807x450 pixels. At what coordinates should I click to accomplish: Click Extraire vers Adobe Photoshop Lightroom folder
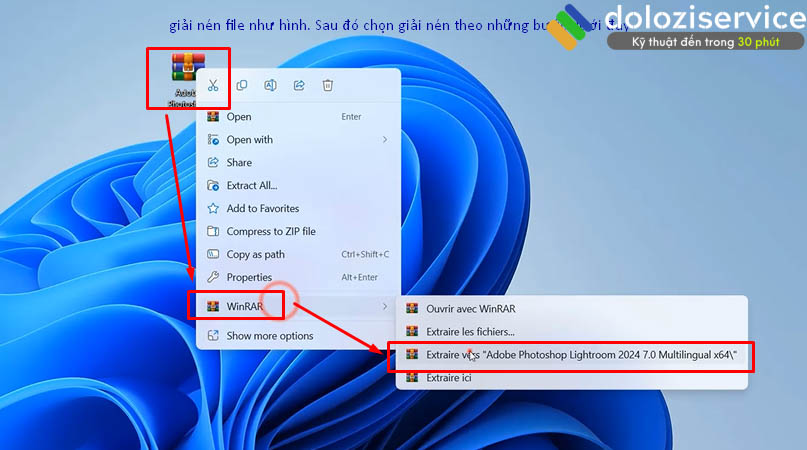click(571, 355)
